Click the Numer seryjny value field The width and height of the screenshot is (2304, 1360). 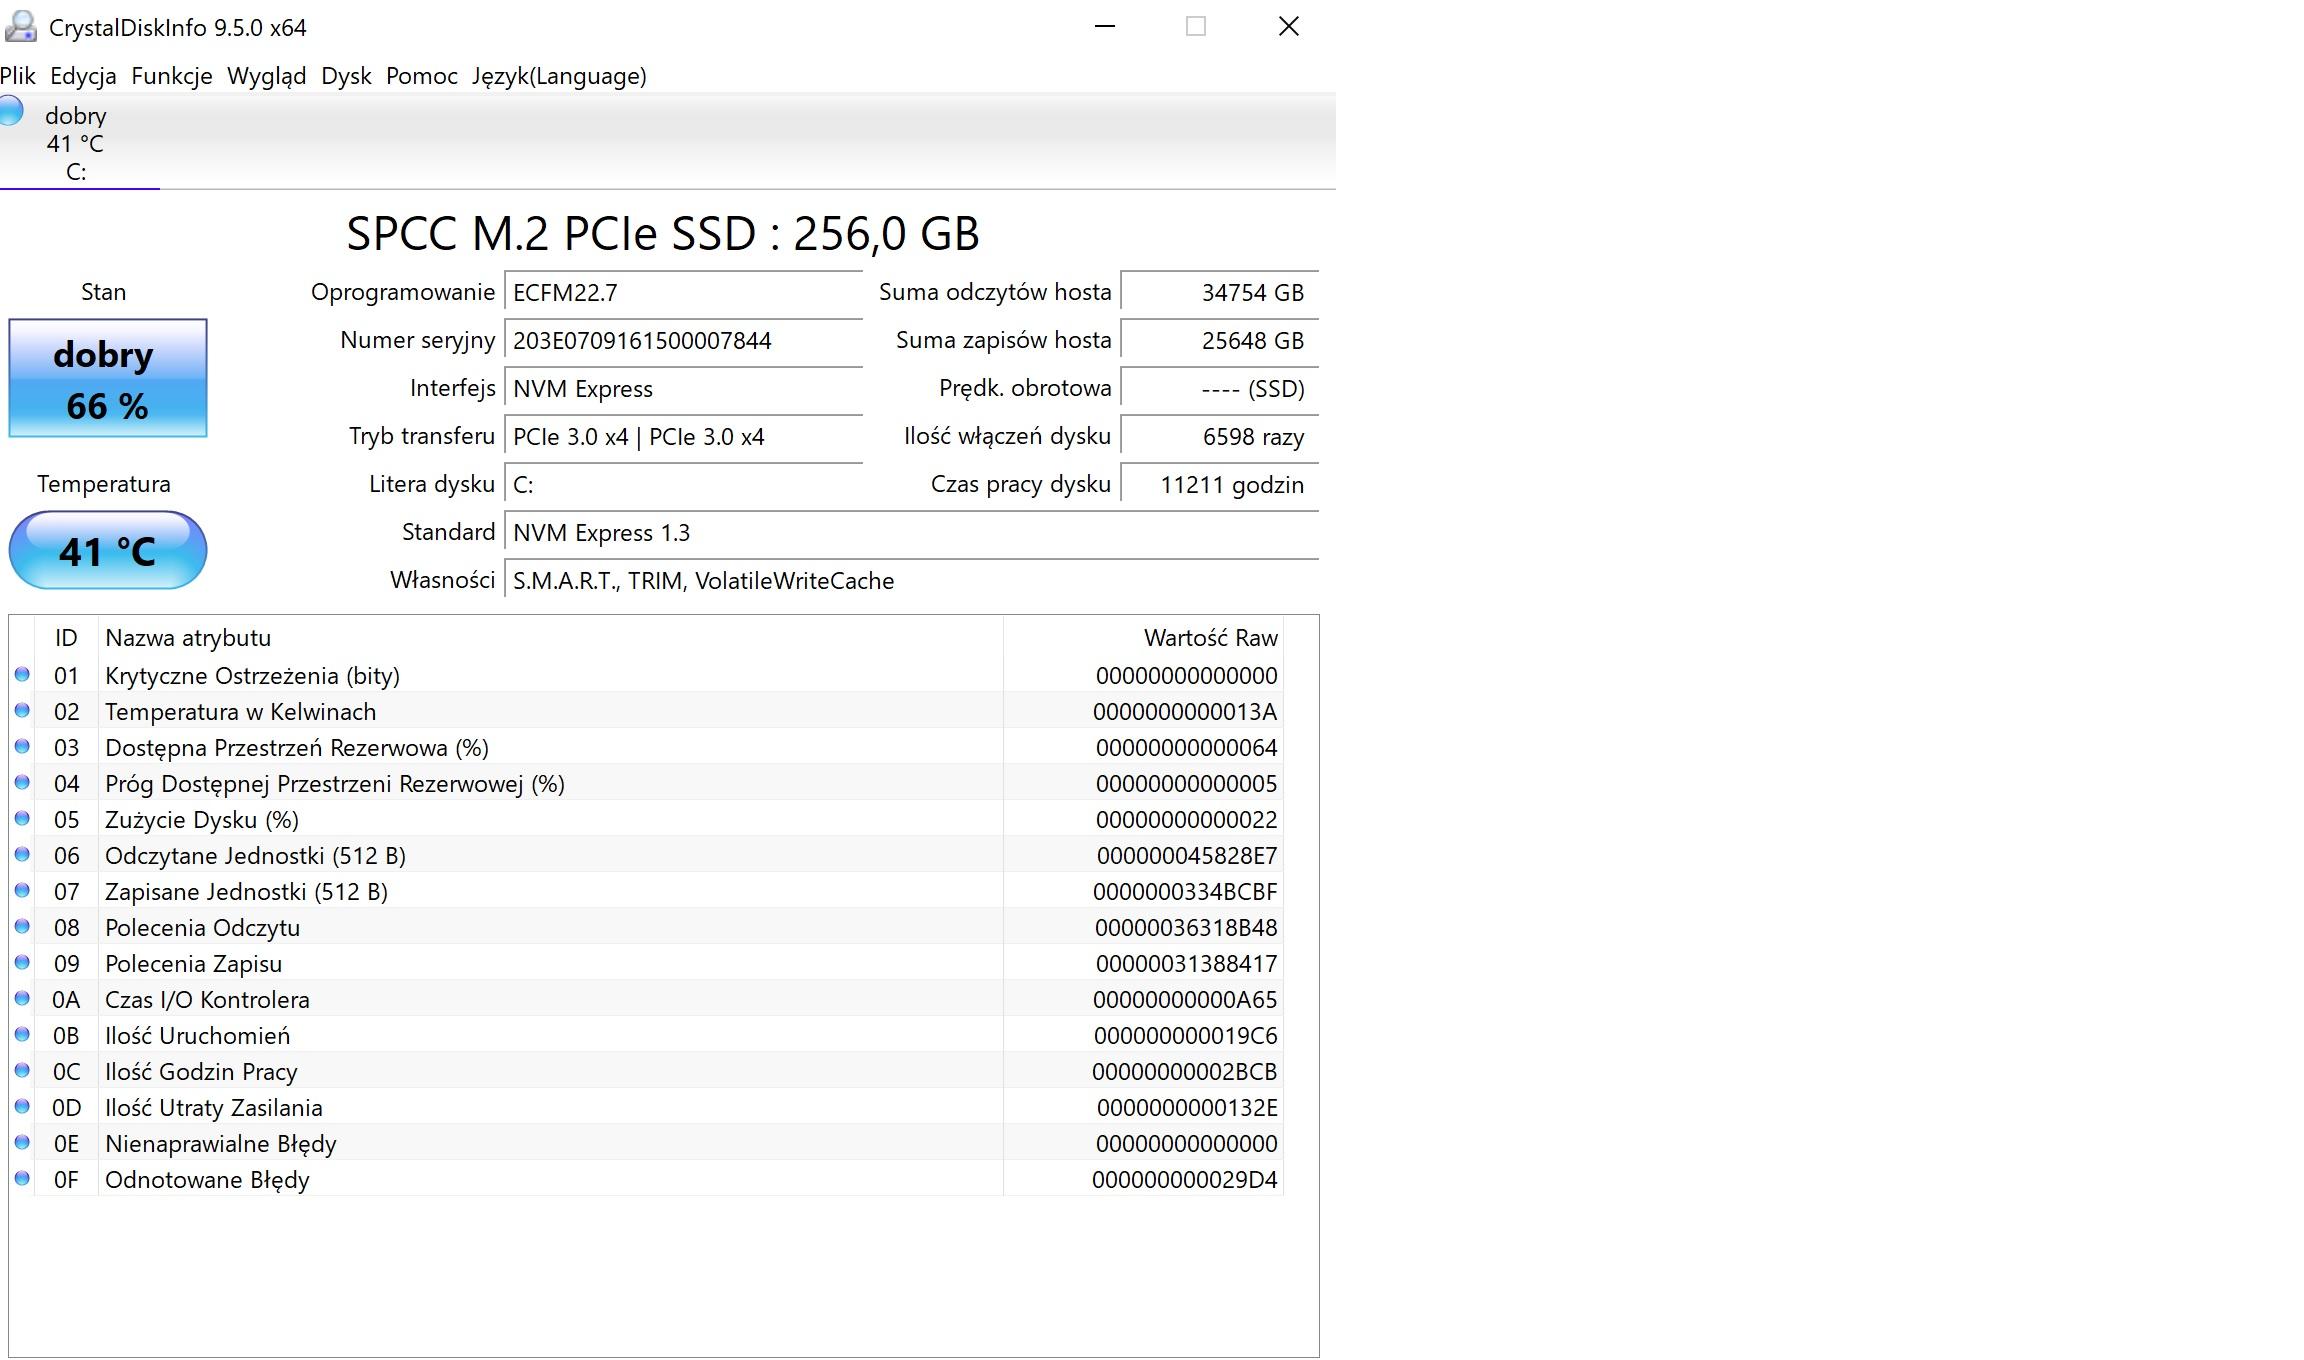(x=683, y=341)
